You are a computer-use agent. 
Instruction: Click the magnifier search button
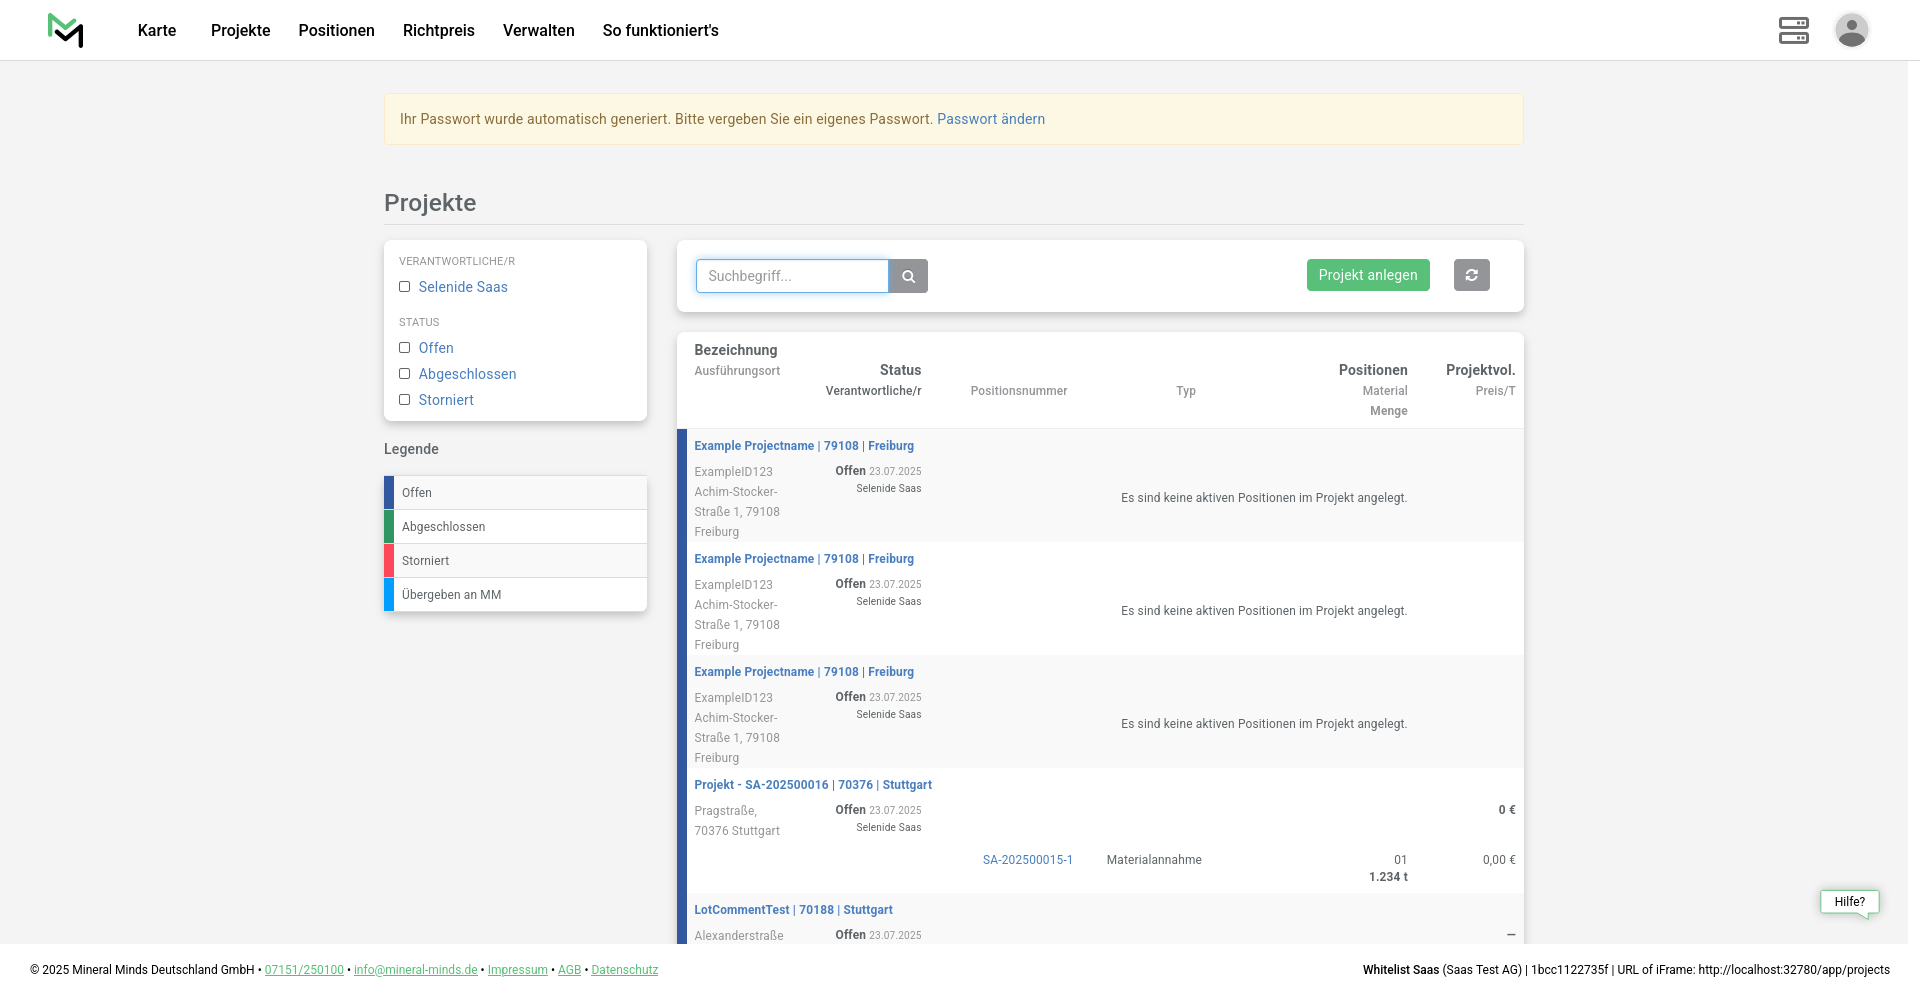click(908, 276)
